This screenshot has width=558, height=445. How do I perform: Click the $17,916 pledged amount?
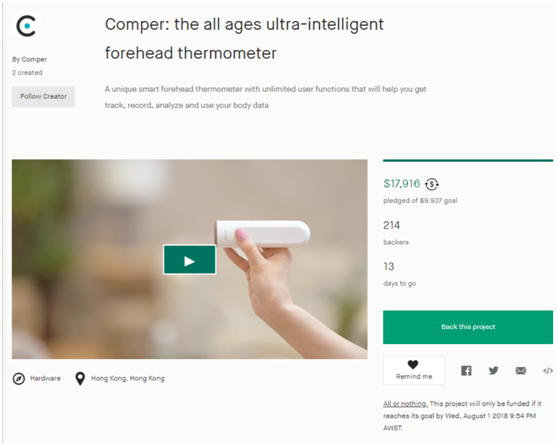click(401, 184)
